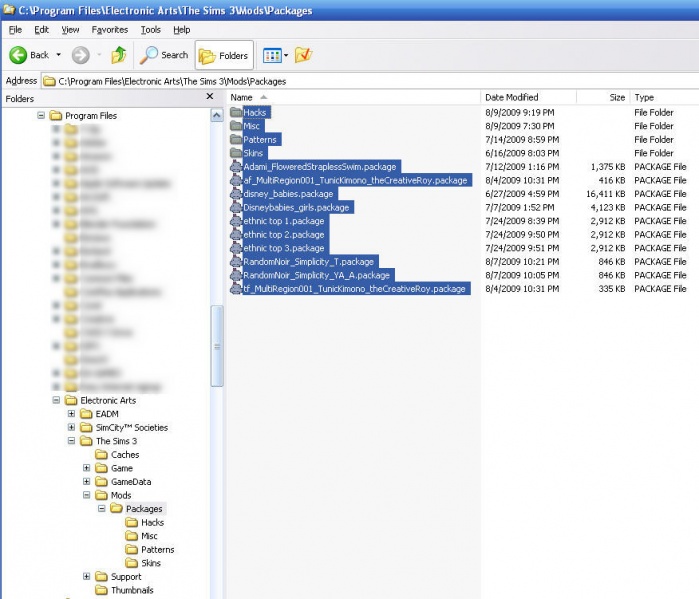This screenshot has height=599, width=699.
Task: Open the View menu
Action: (70, 30)
